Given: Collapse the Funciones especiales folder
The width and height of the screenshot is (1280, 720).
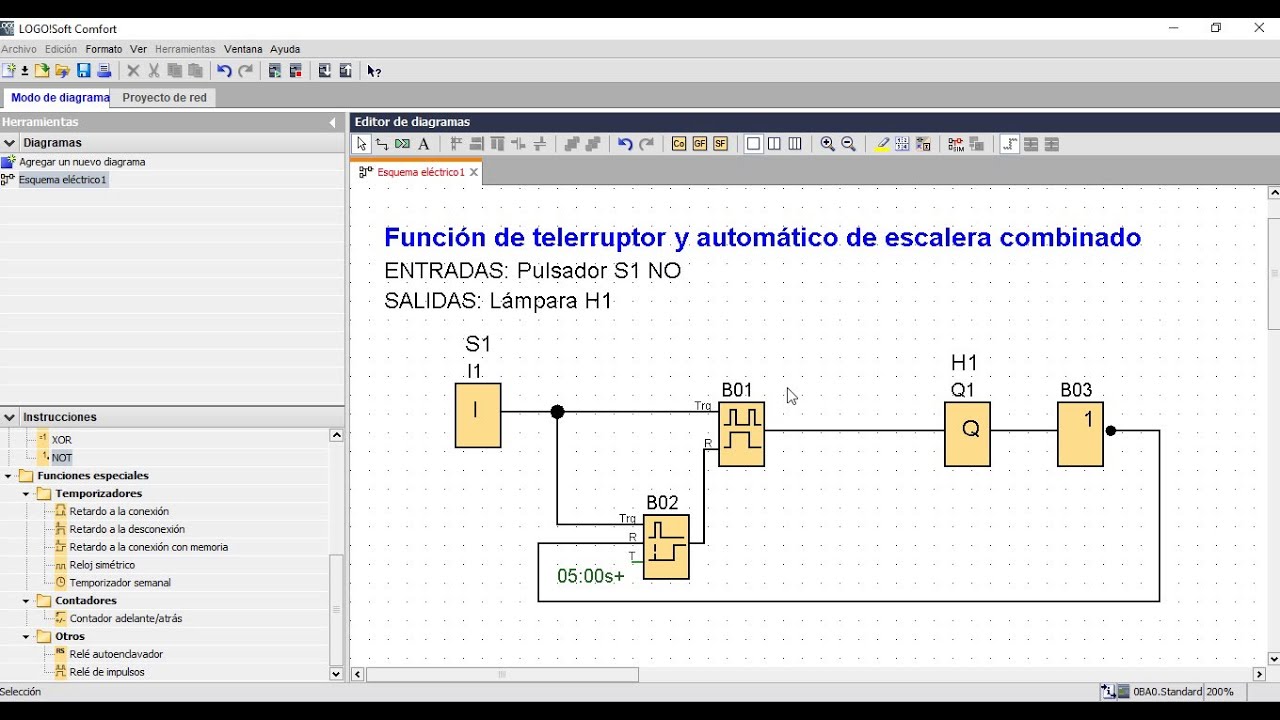Looking at the screenshot, I should pos(8,476).
